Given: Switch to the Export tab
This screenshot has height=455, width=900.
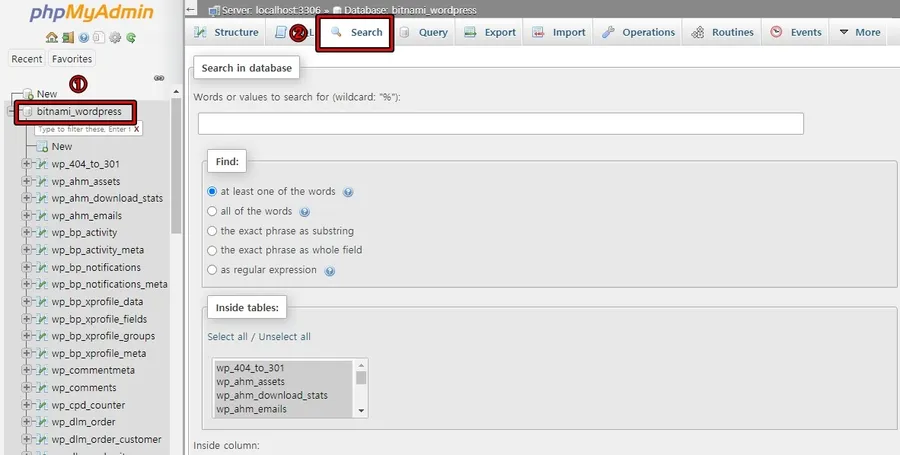Looking at the screenshot, I should pos(490,32).
